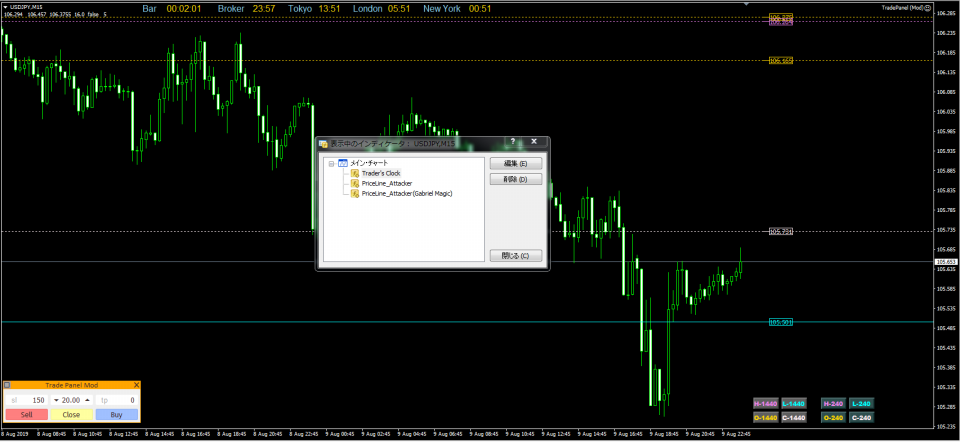Toggle the O-1440 open line button
The width and height of the screenshot is (960, 442).
766,417
